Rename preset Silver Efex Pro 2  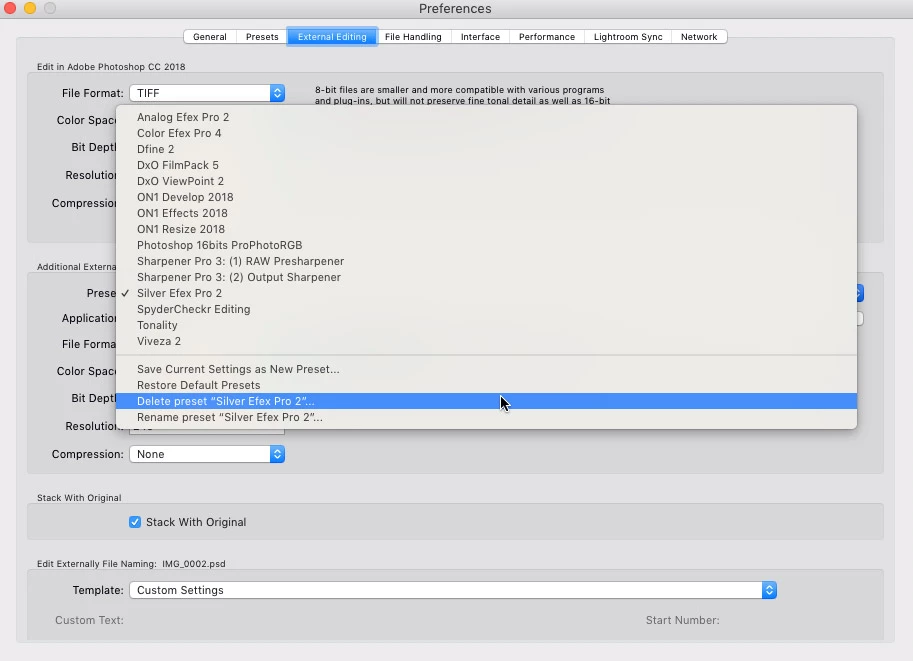(486, 417)
